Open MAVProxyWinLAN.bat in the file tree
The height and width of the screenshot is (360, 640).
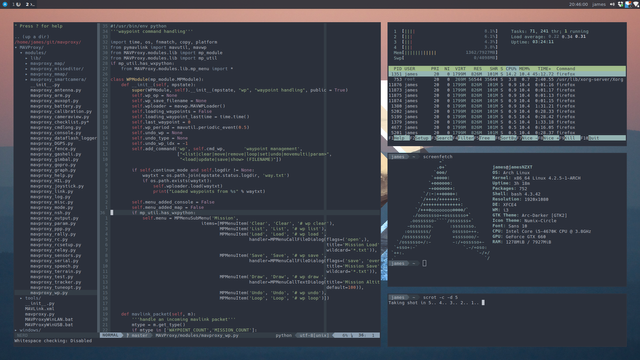(49, 319)
